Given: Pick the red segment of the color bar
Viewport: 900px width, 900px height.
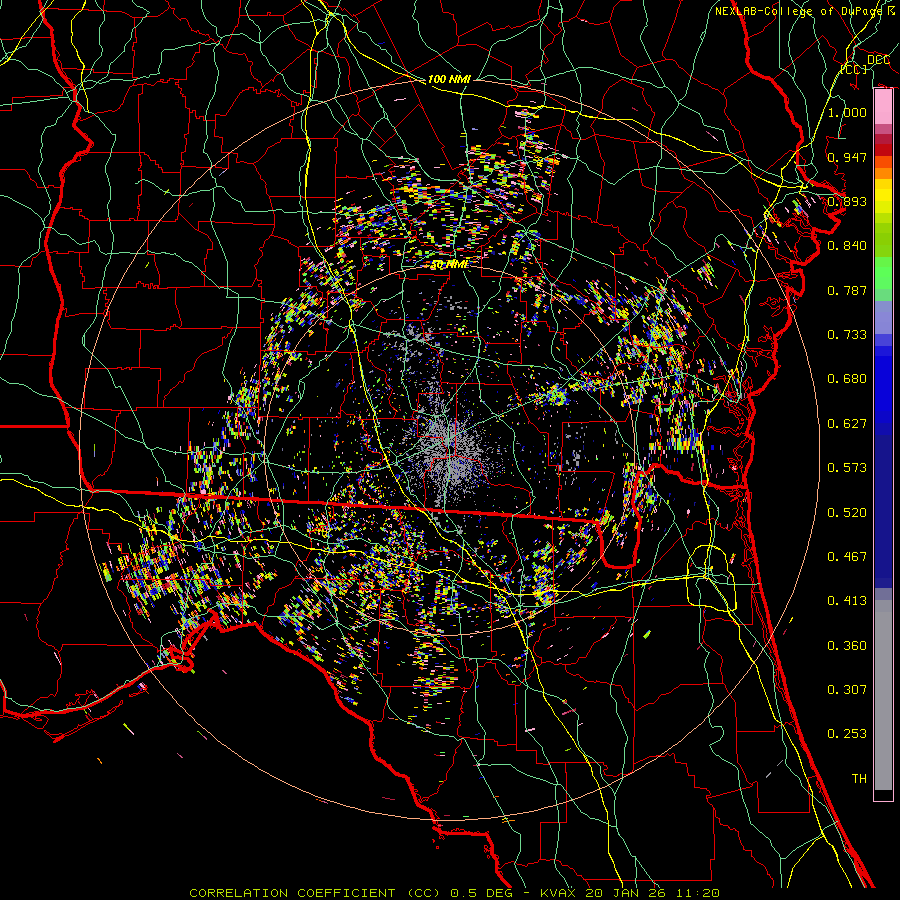Looking at the screenshot, I should tap(883, 149).
